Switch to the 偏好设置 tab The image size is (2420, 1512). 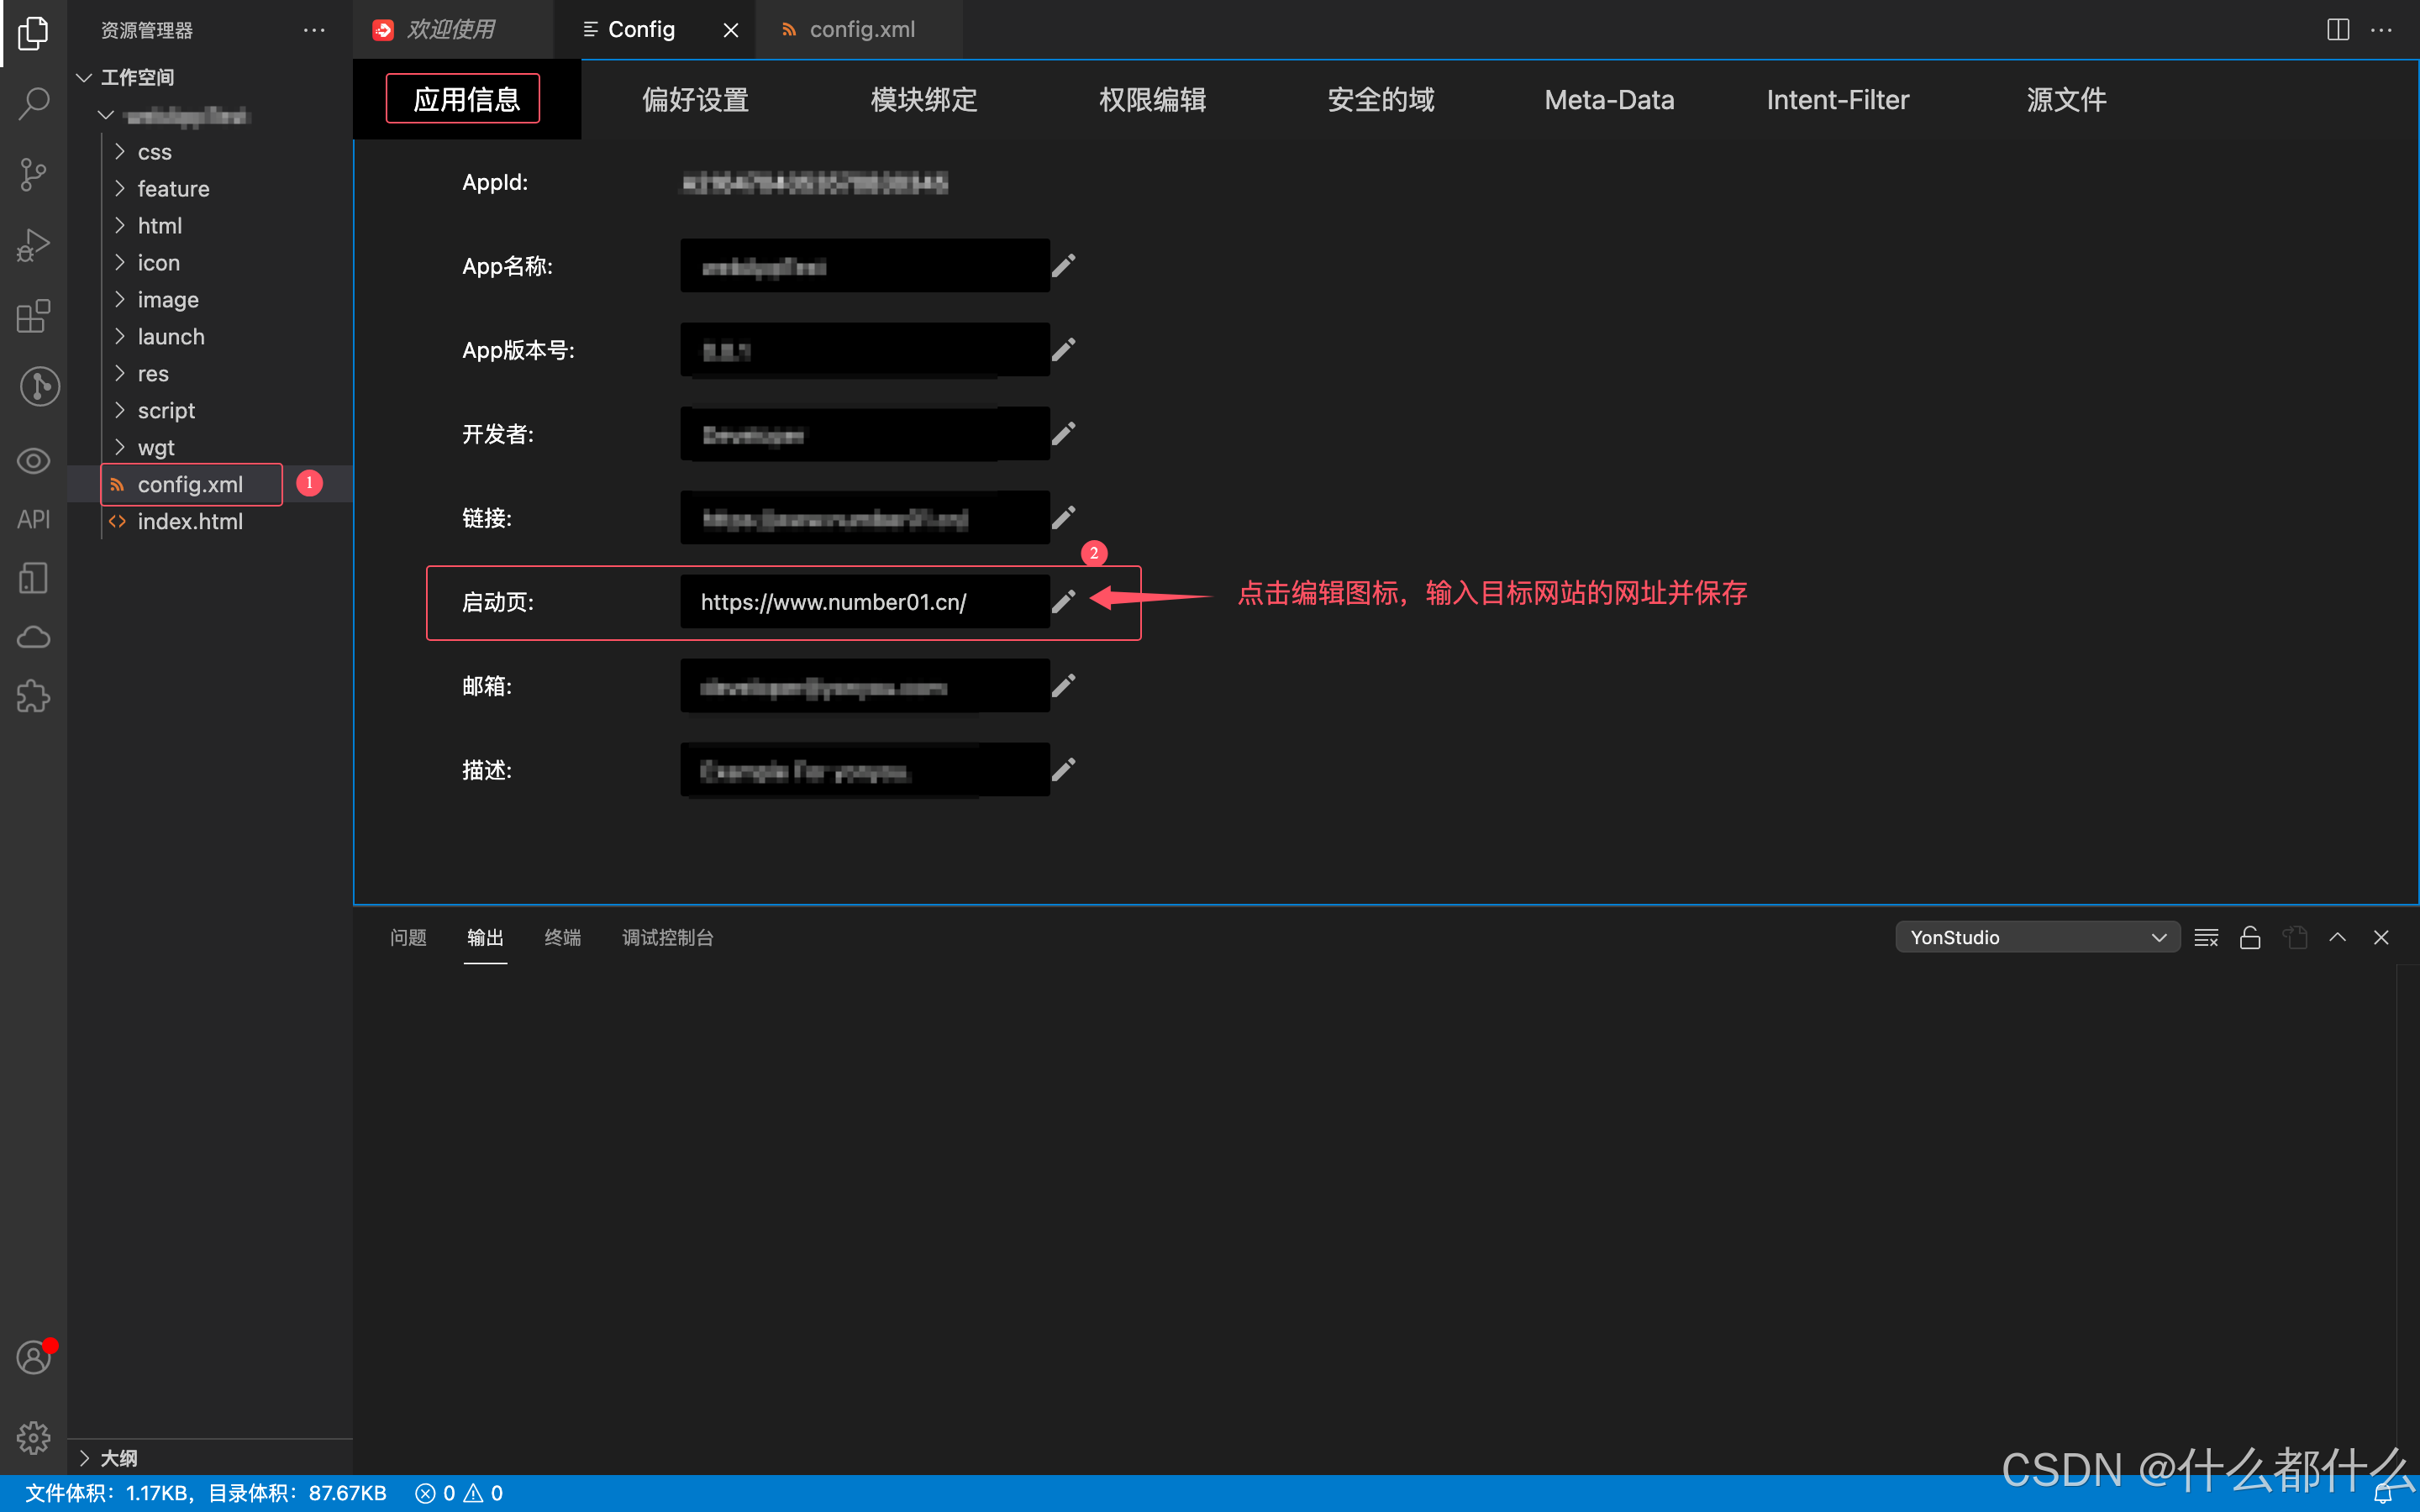(696, 100)
